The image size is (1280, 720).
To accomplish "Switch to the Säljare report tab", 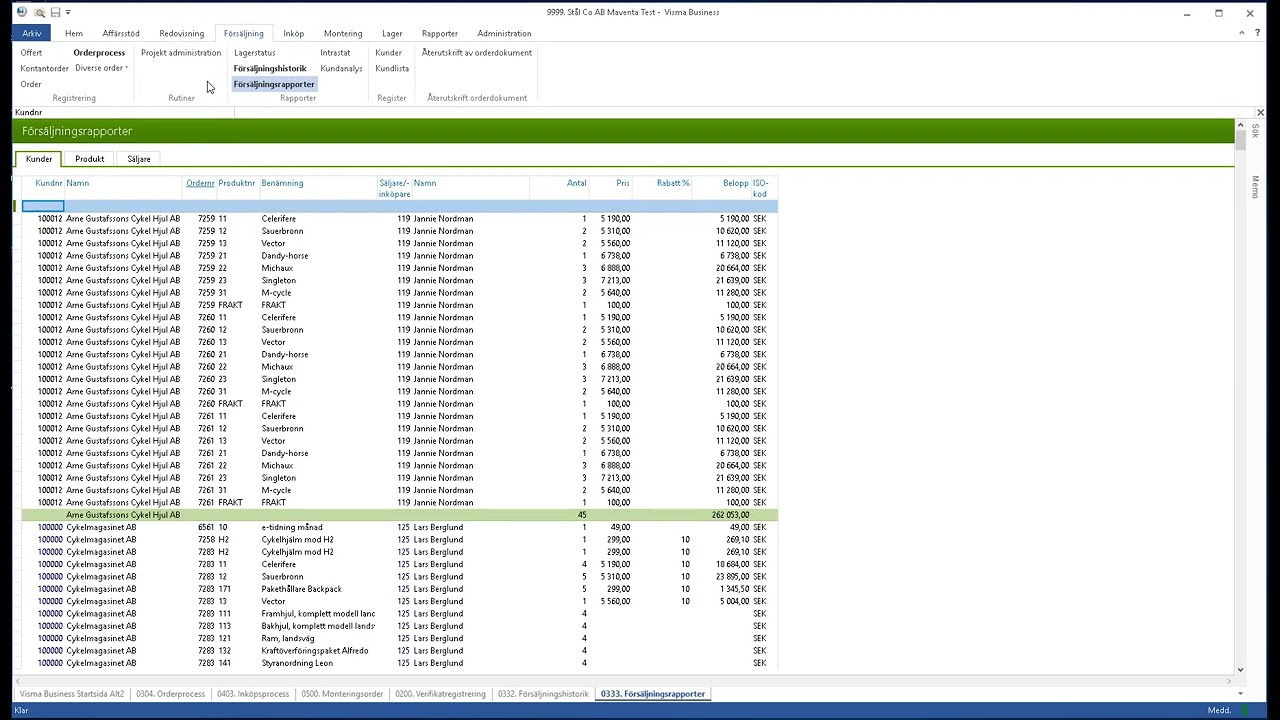I will [139, 159].
